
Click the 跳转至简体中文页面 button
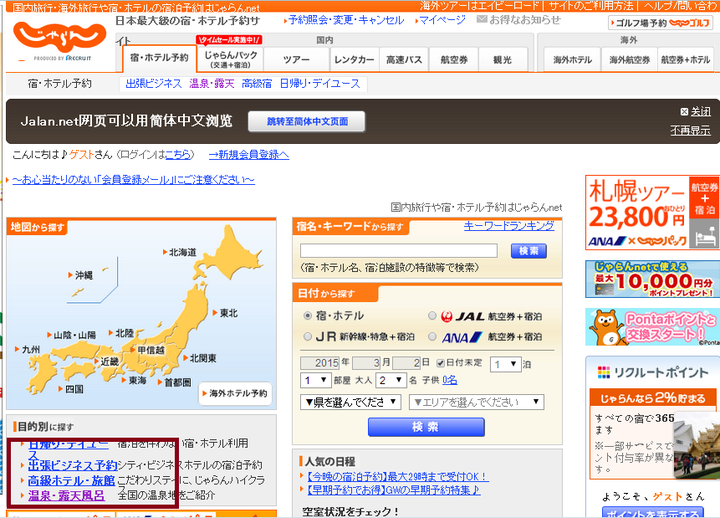(307, 121)
